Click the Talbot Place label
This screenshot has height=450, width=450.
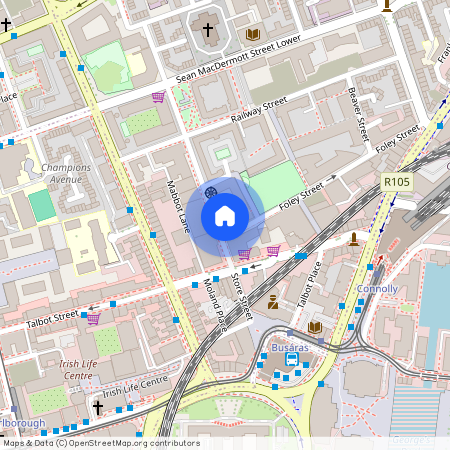pyautogui.click(x=309, y=285)
